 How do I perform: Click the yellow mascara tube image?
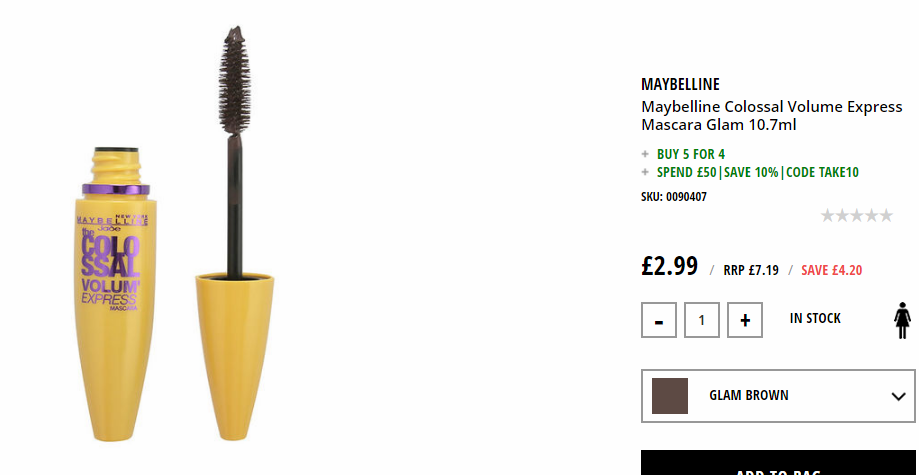(x=117, y=294)
